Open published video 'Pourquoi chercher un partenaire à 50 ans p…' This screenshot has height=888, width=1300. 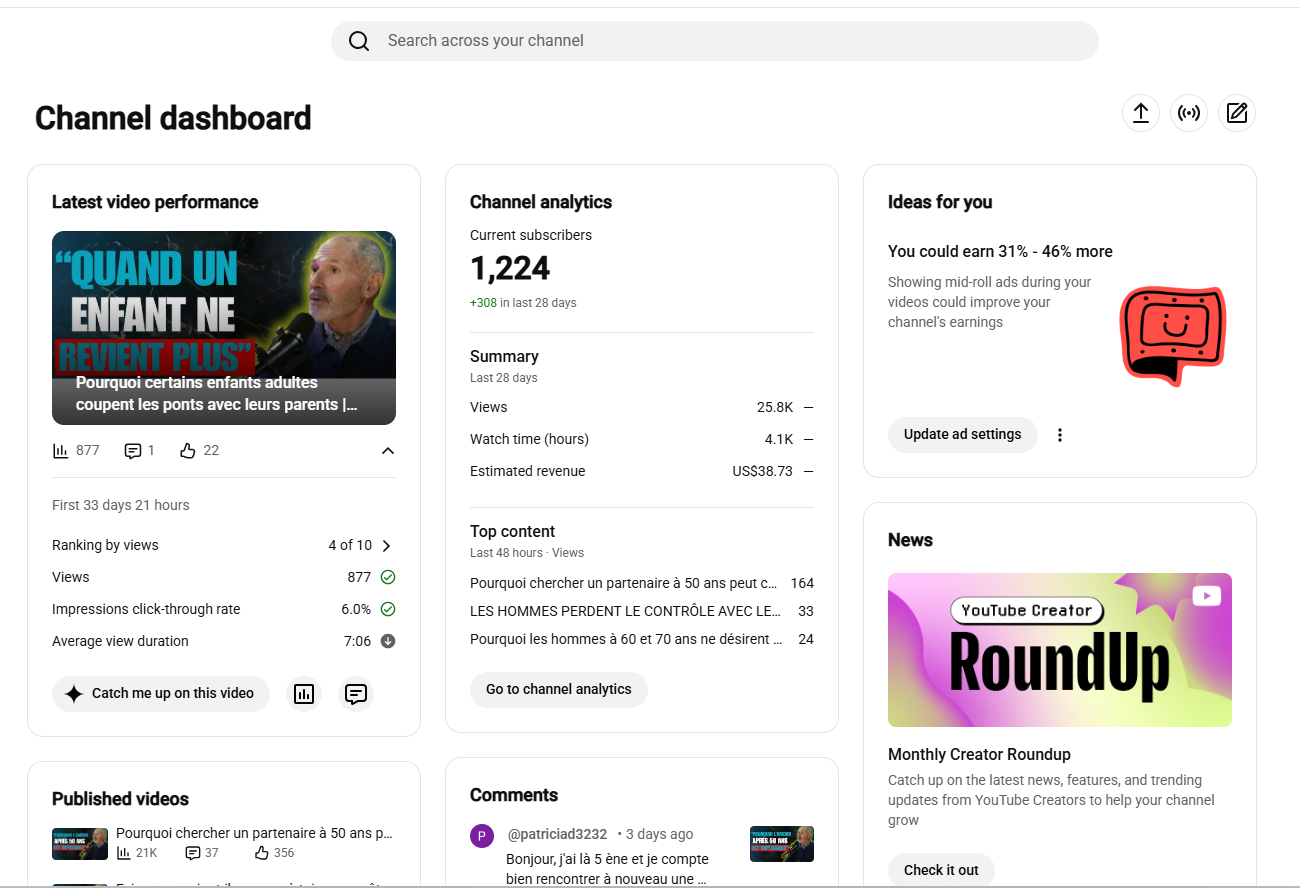254,833
